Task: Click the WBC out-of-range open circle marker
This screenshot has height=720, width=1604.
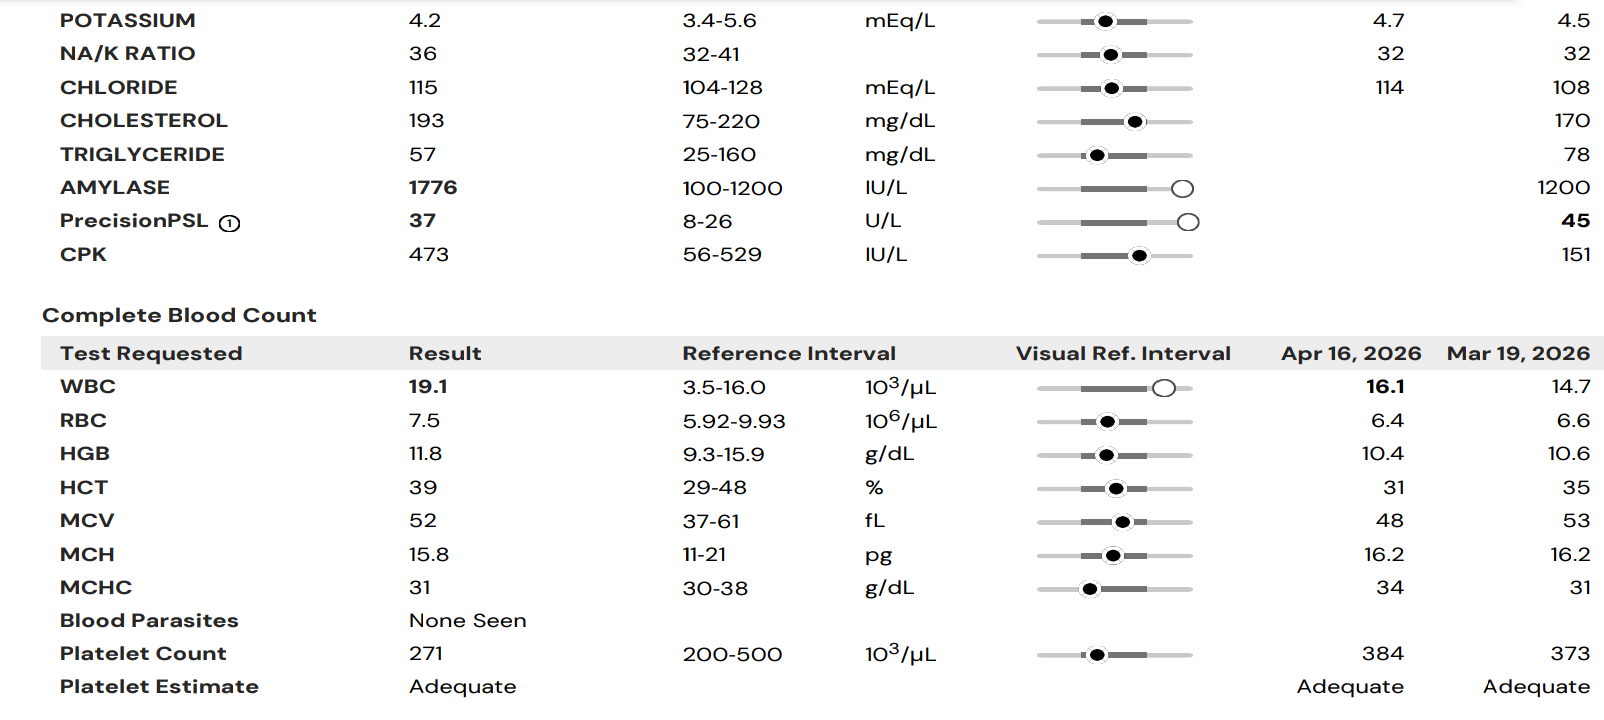Action: pos(1164,388)
